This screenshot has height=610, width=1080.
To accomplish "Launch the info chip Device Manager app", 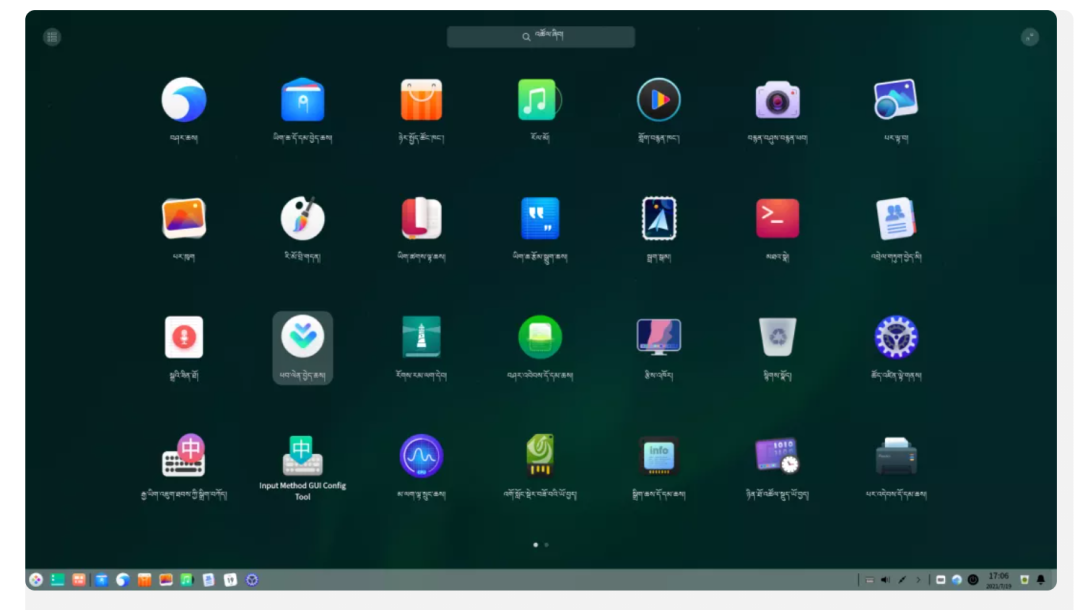I will [658, 456].
